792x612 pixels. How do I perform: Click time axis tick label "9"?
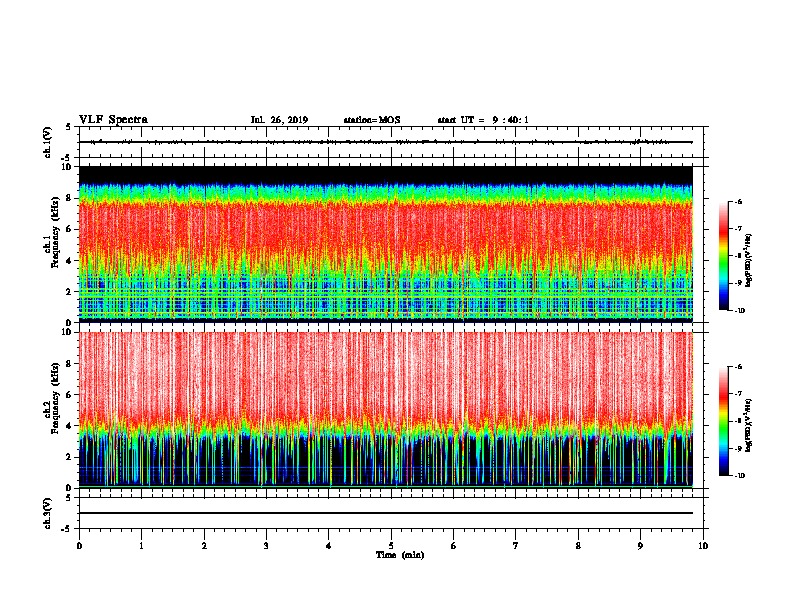tap(640, 546)
